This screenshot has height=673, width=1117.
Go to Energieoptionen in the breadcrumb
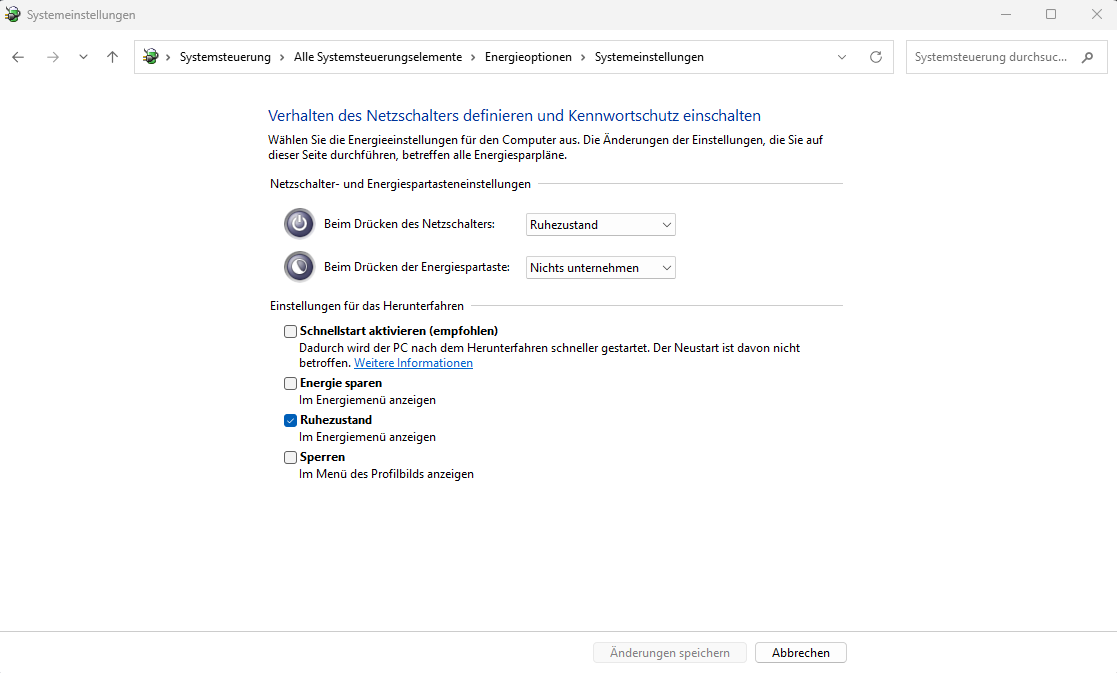(x=528, y=57)
